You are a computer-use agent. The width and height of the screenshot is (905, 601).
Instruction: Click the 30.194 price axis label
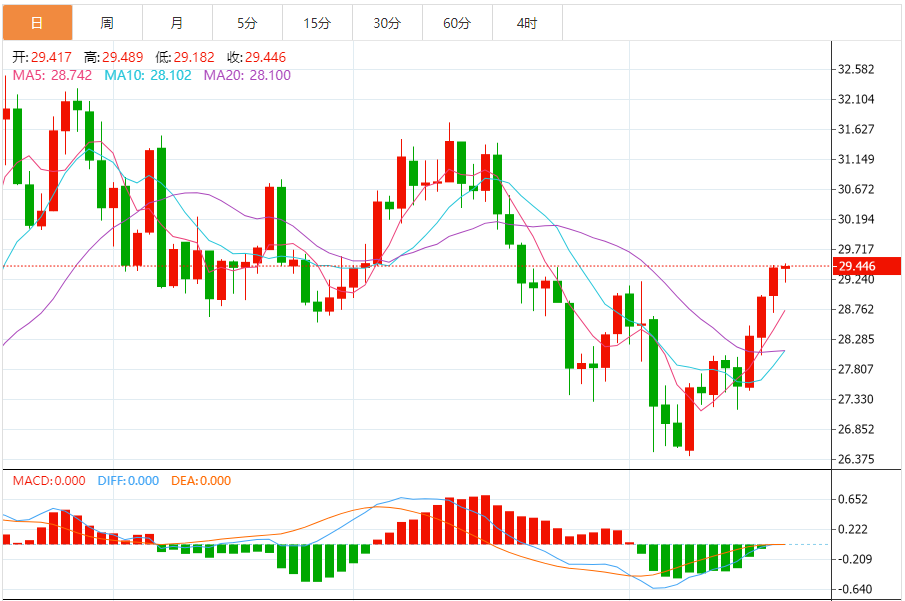click(x=856, y=219)
